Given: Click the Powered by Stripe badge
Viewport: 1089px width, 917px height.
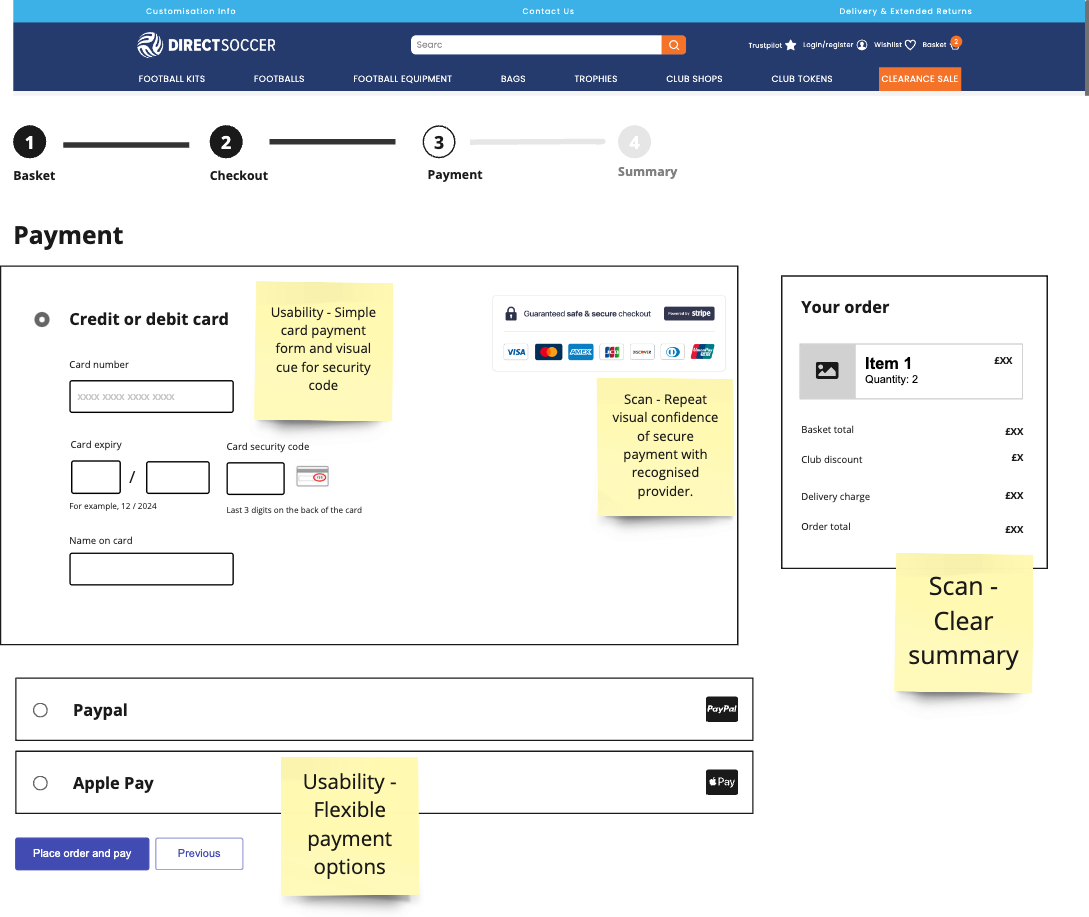Looking at the screenshot, I should (689, 313).
